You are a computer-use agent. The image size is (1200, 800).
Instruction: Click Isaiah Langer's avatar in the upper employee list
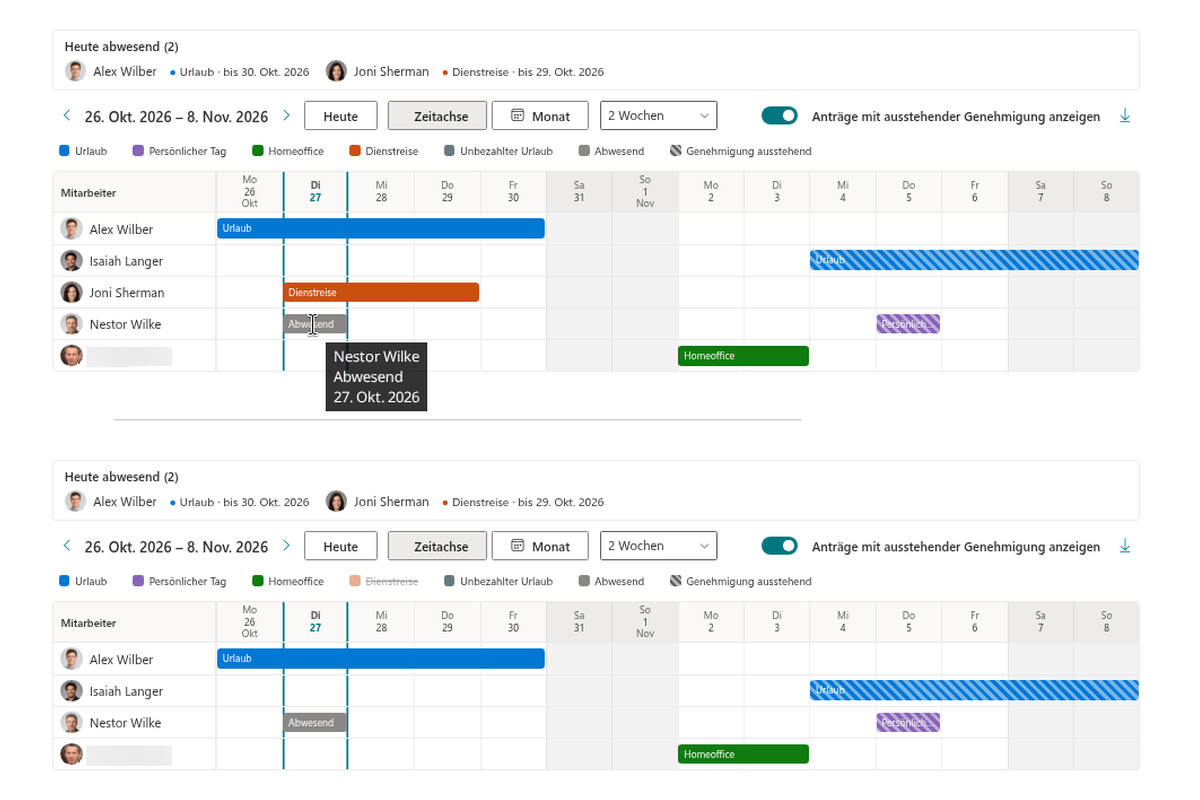(x=71, y=261)
